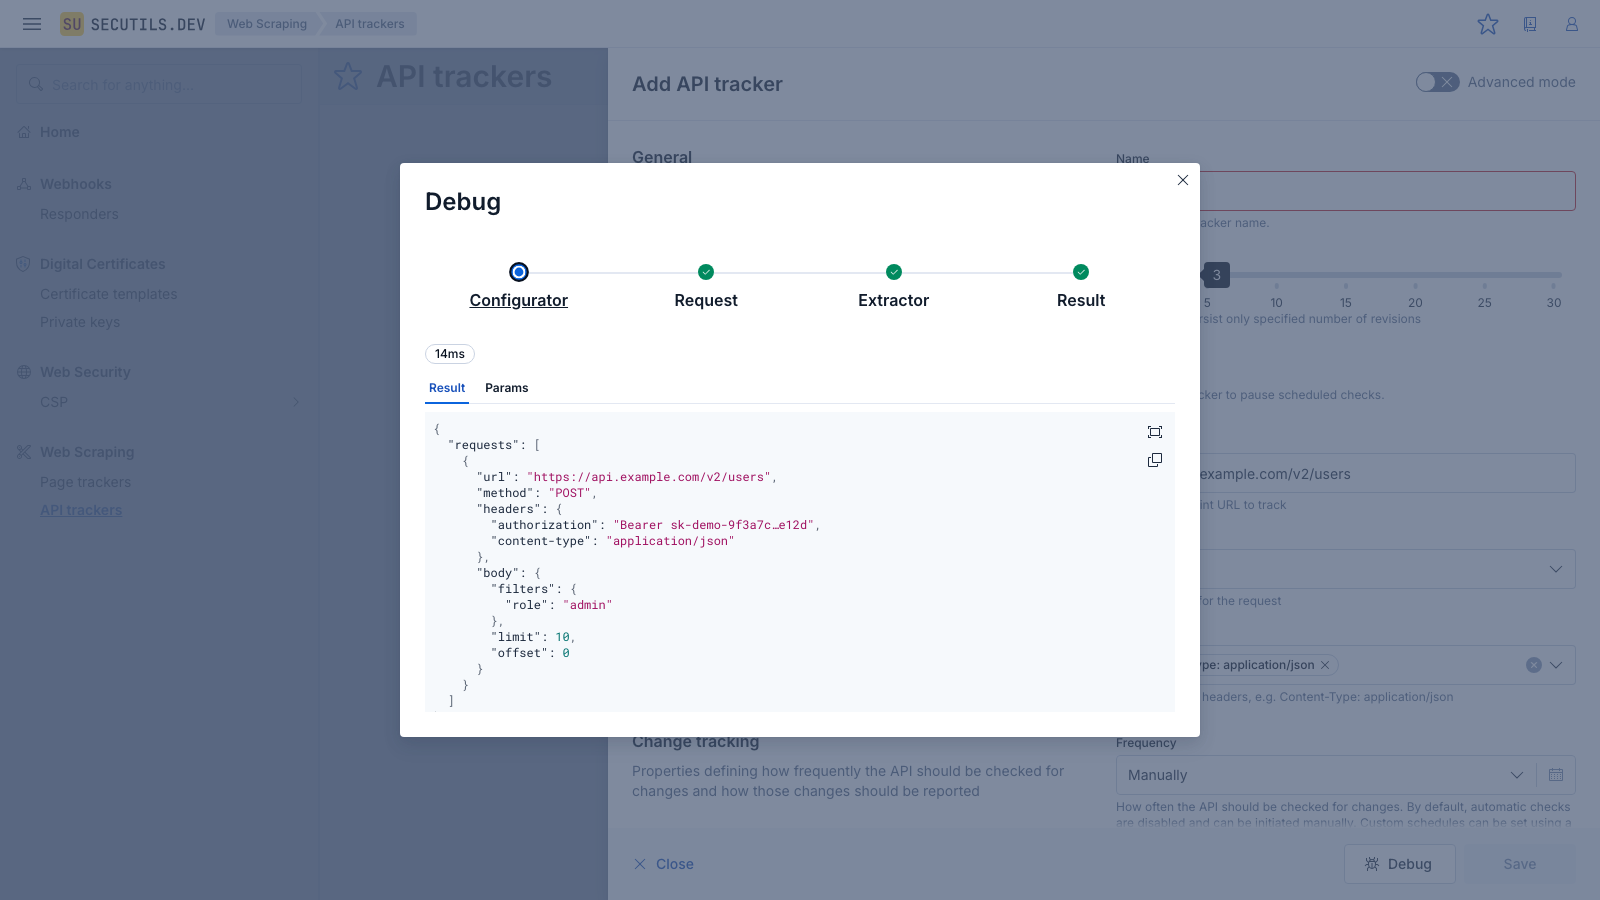This screenshot has height=900, width=1600.
Task: Open the hamburger navigation menu
Action: [32, 24]
